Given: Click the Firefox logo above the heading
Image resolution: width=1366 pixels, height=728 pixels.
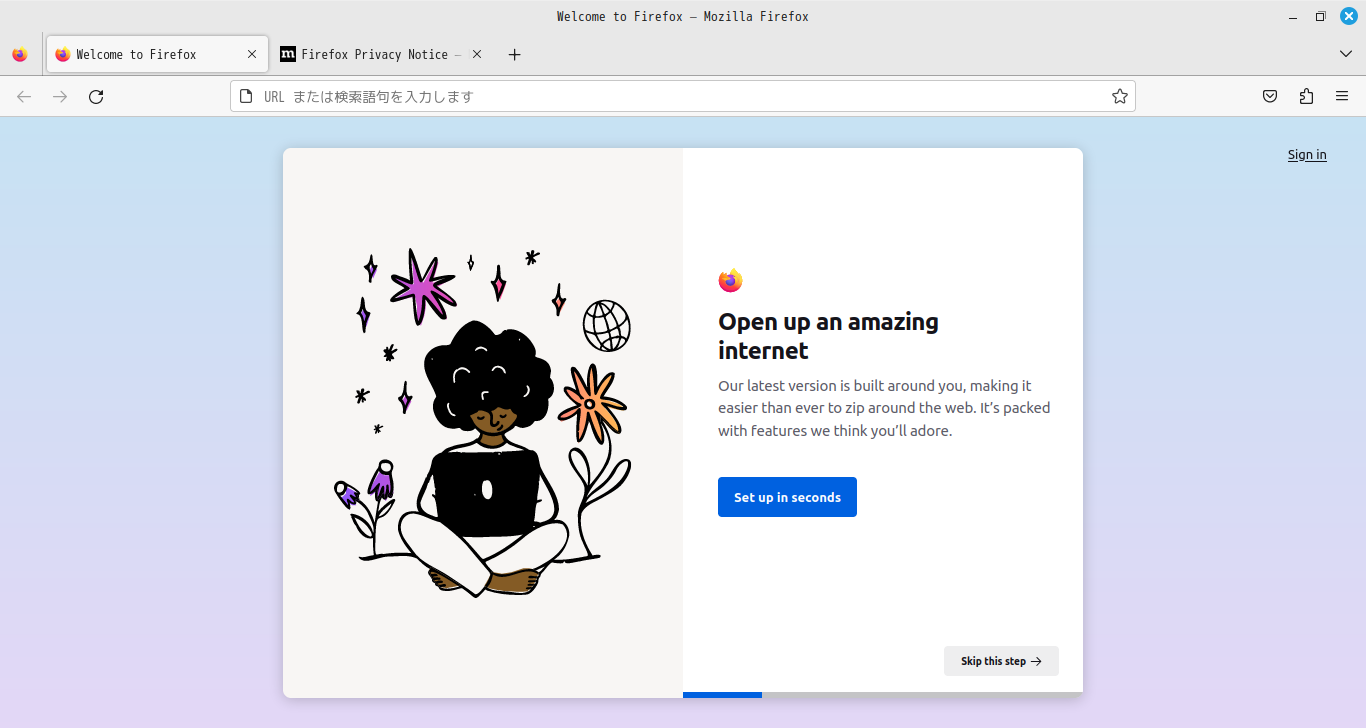Looking at the screenshot, I should click(x=731, y=281).
